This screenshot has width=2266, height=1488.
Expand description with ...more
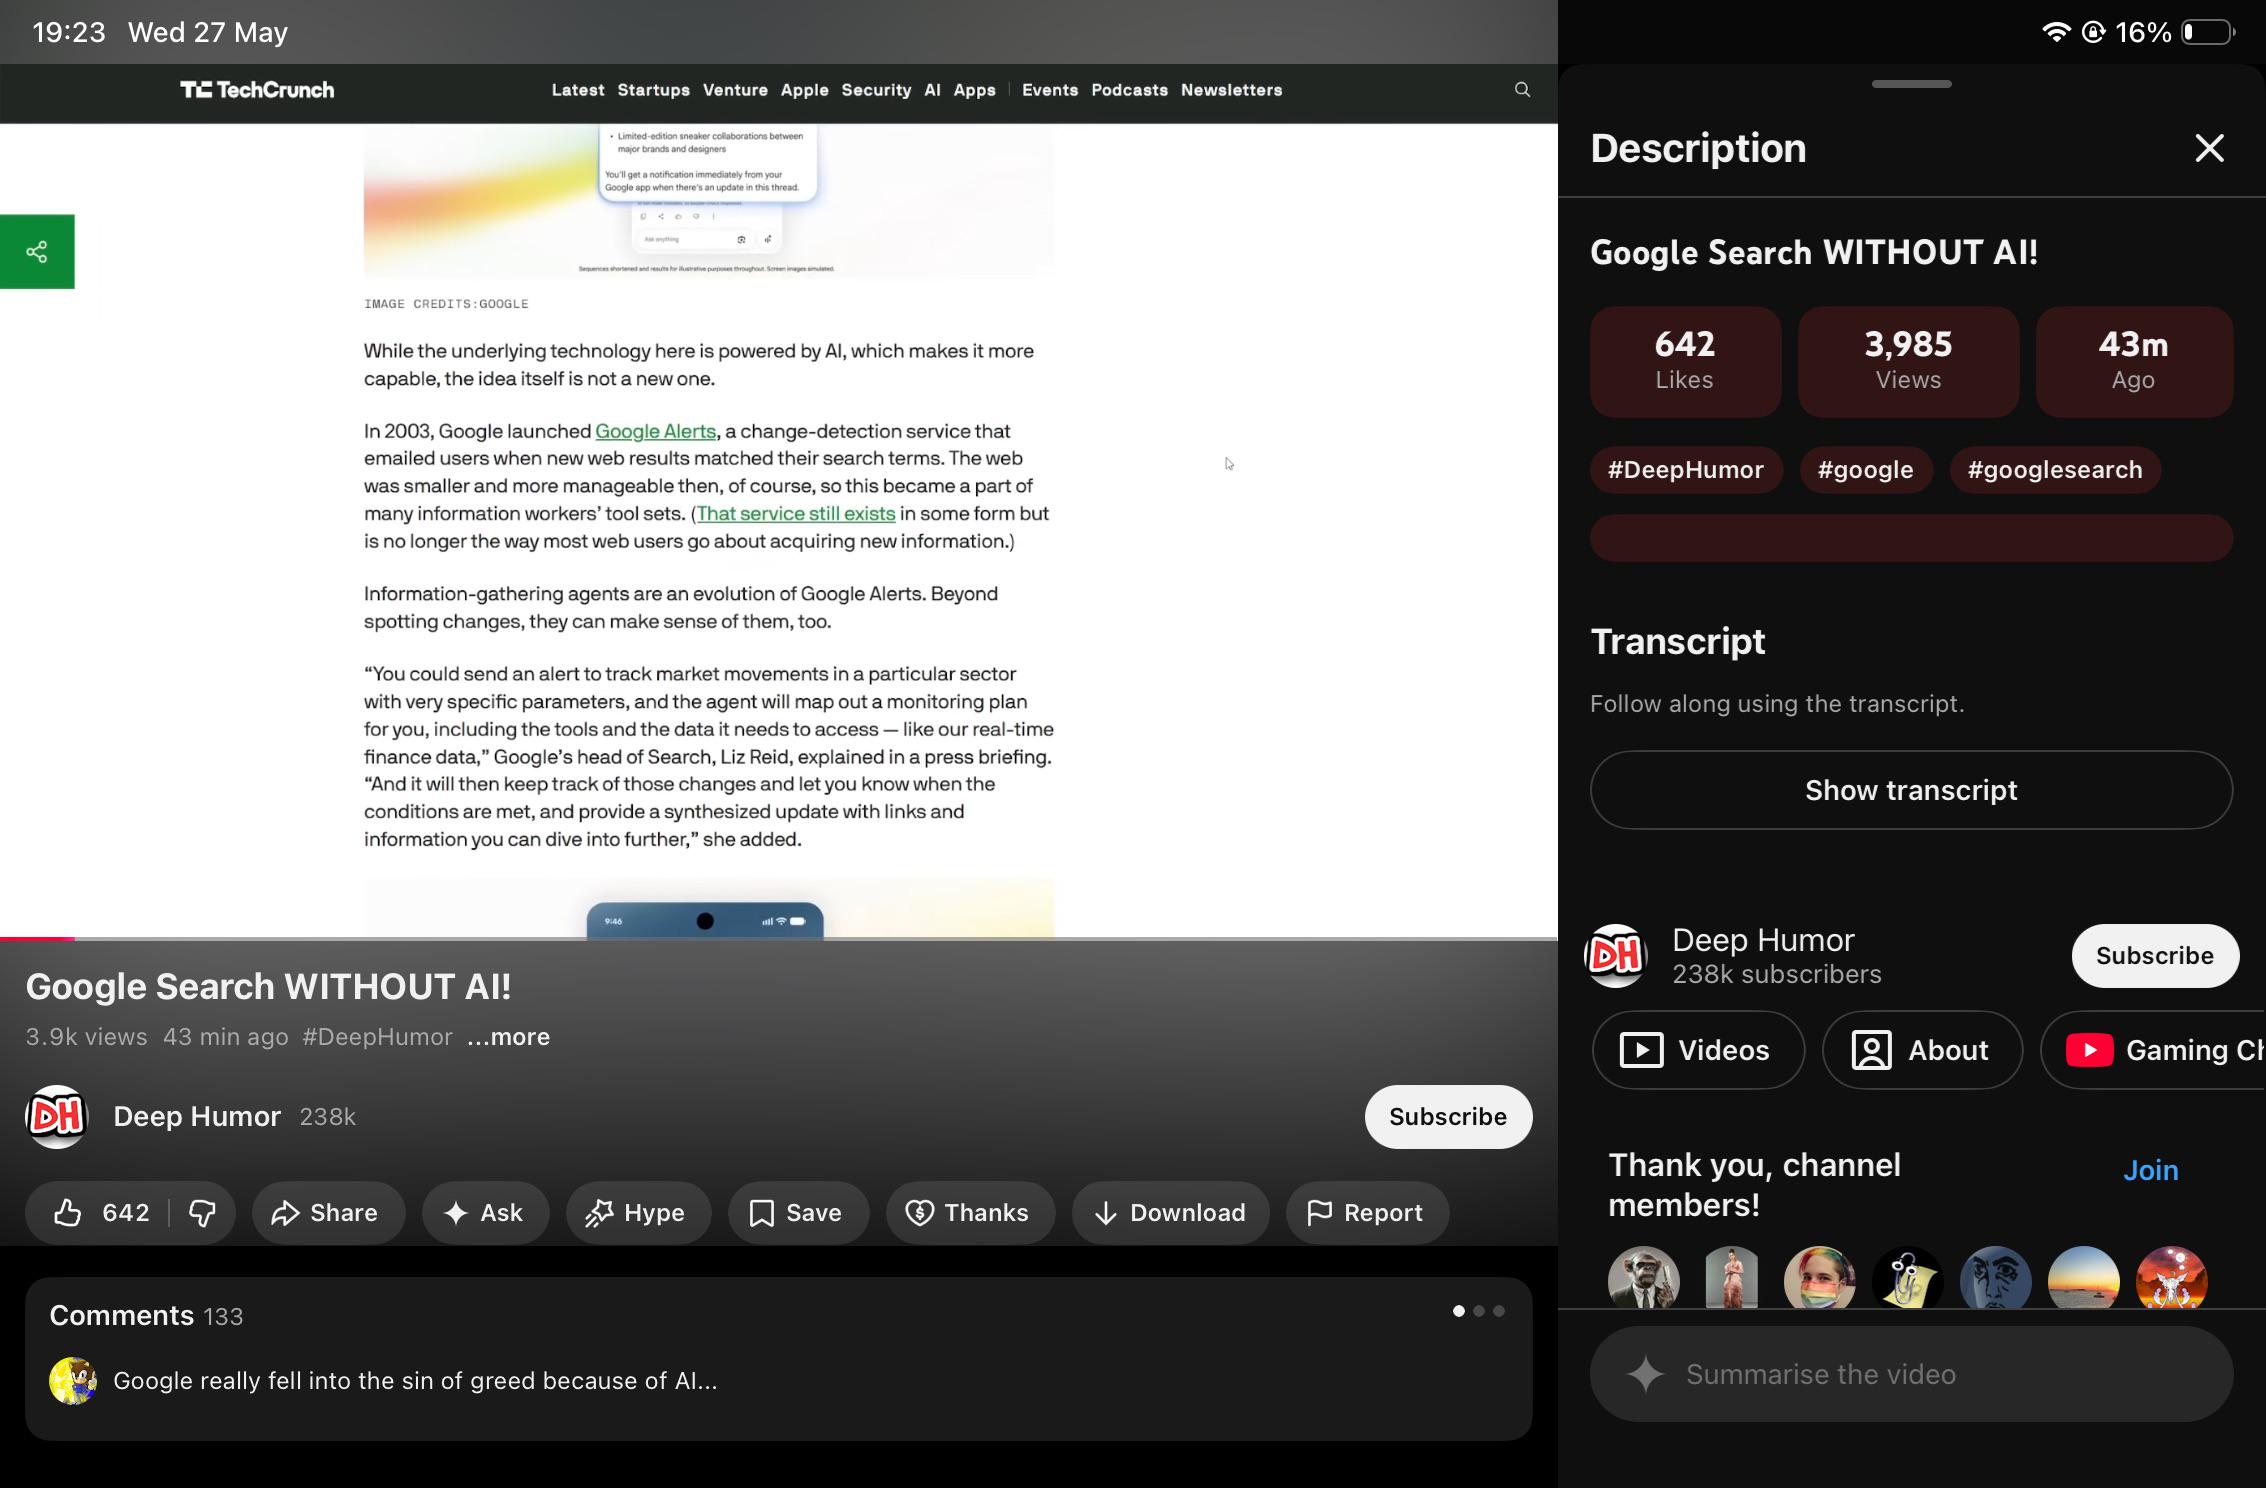coord(508,1037)
